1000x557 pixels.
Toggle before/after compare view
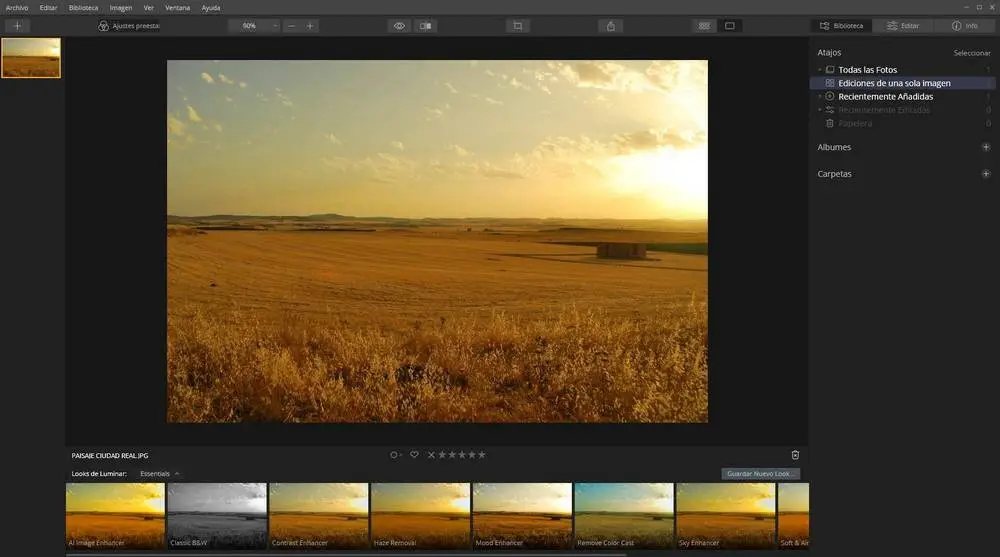click(426, 26)
